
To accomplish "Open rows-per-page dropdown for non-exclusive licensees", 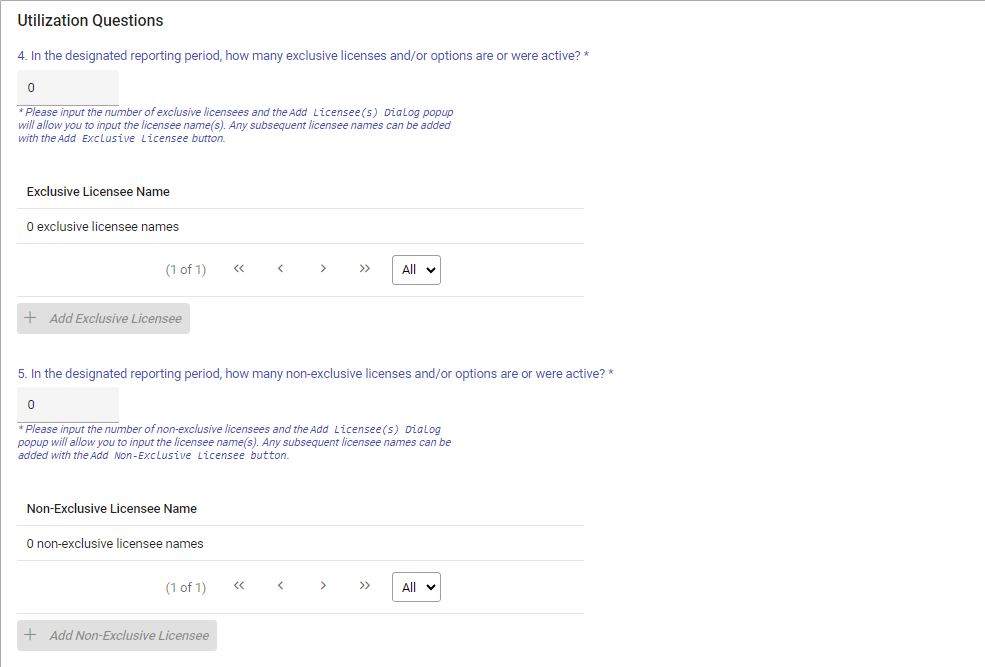I will (416, 587).
